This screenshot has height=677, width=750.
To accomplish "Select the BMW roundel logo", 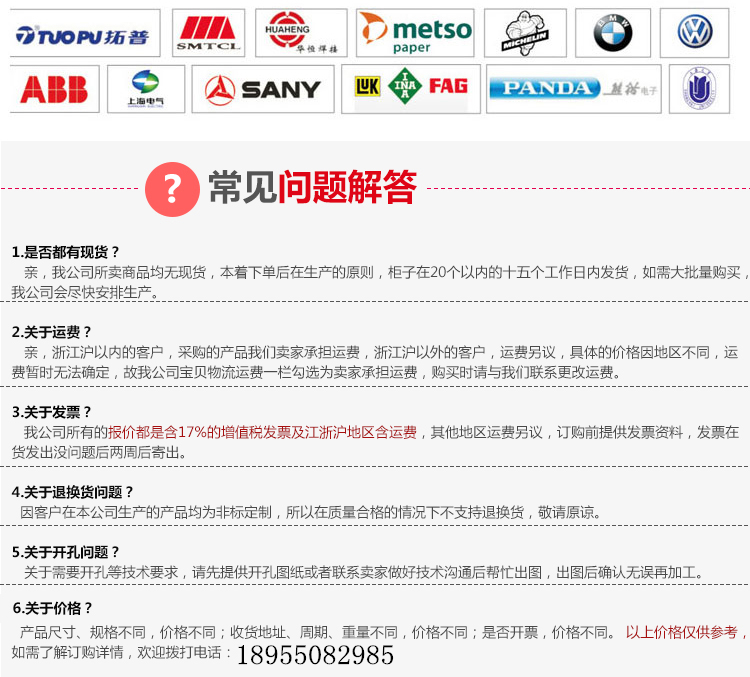I will 613,33.
